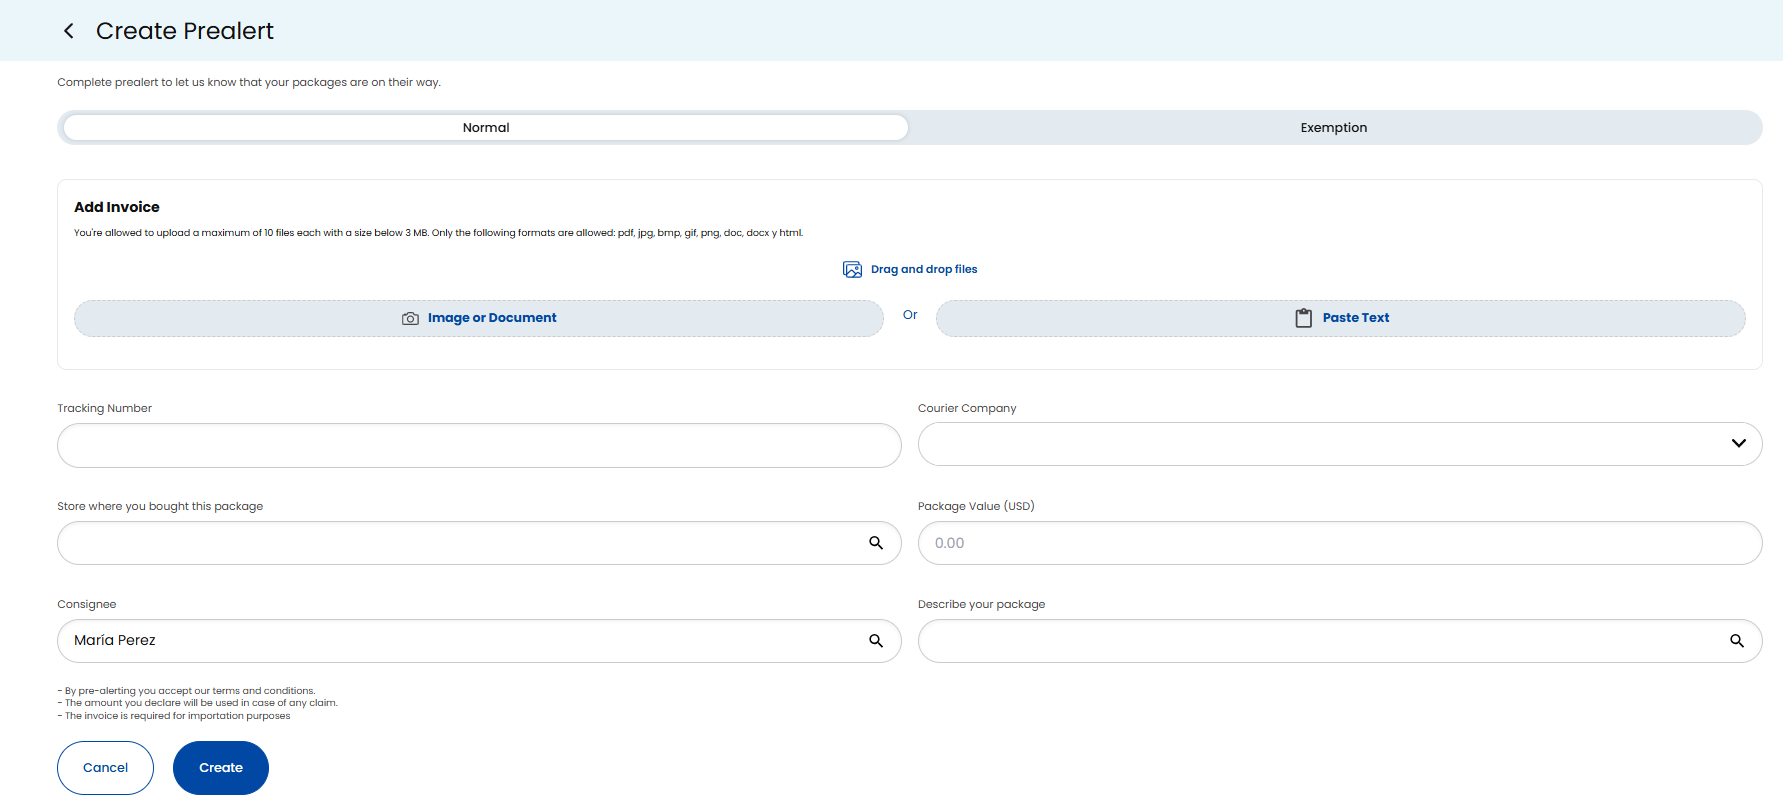
Task: Click the camera icon in Image or Document
Action: coord(410,318)
